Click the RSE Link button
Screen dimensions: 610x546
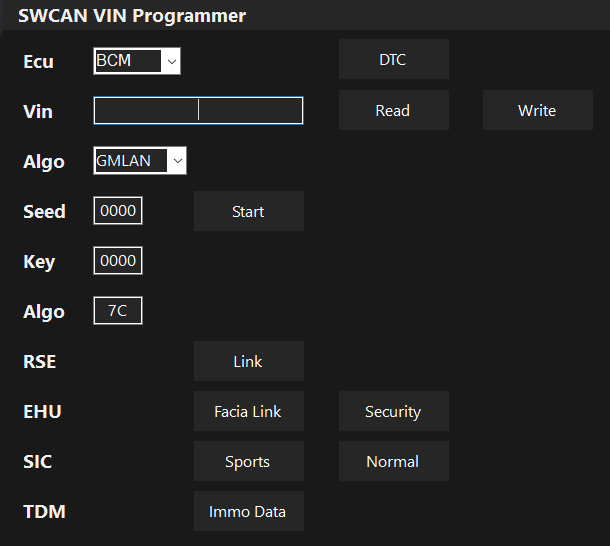tap(249, 361)
